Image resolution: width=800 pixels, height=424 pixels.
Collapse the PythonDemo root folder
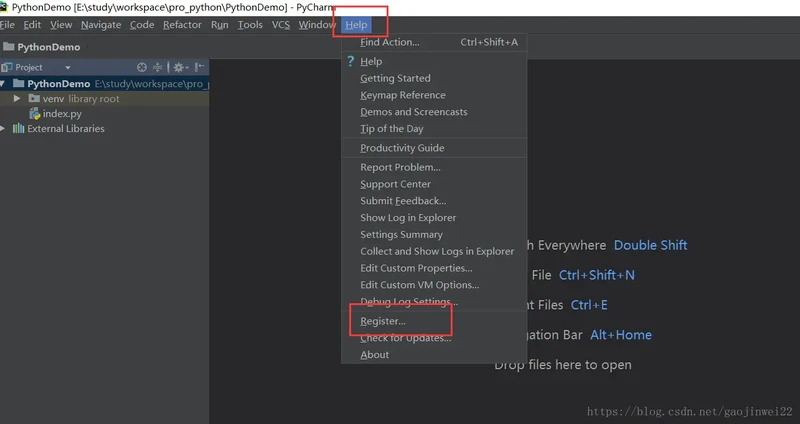4,84
